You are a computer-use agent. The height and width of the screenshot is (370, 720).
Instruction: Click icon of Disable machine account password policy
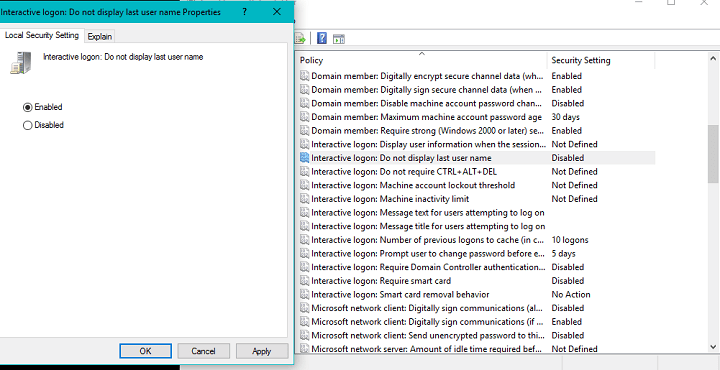tap(304, 103)
